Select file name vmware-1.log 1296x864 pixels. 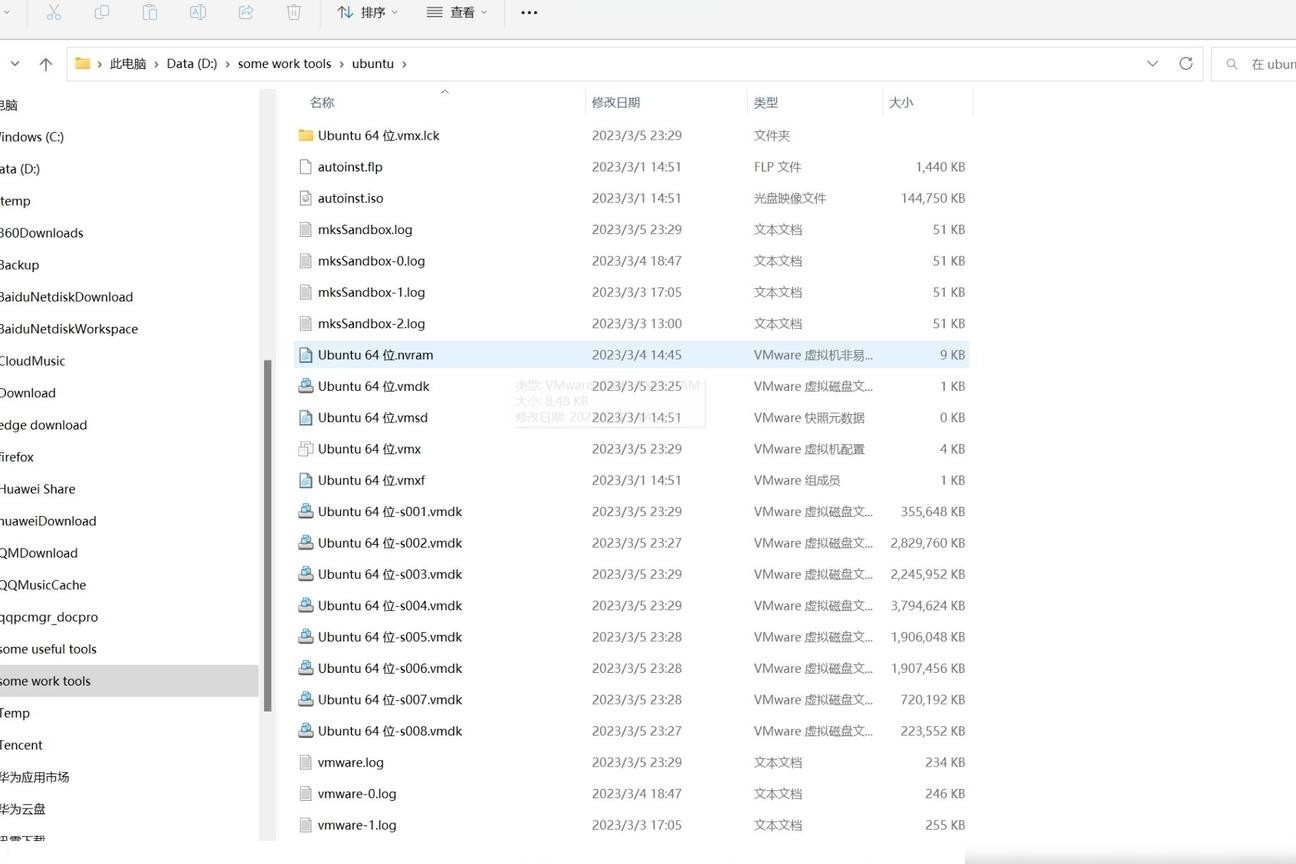(x=357, y=825)
